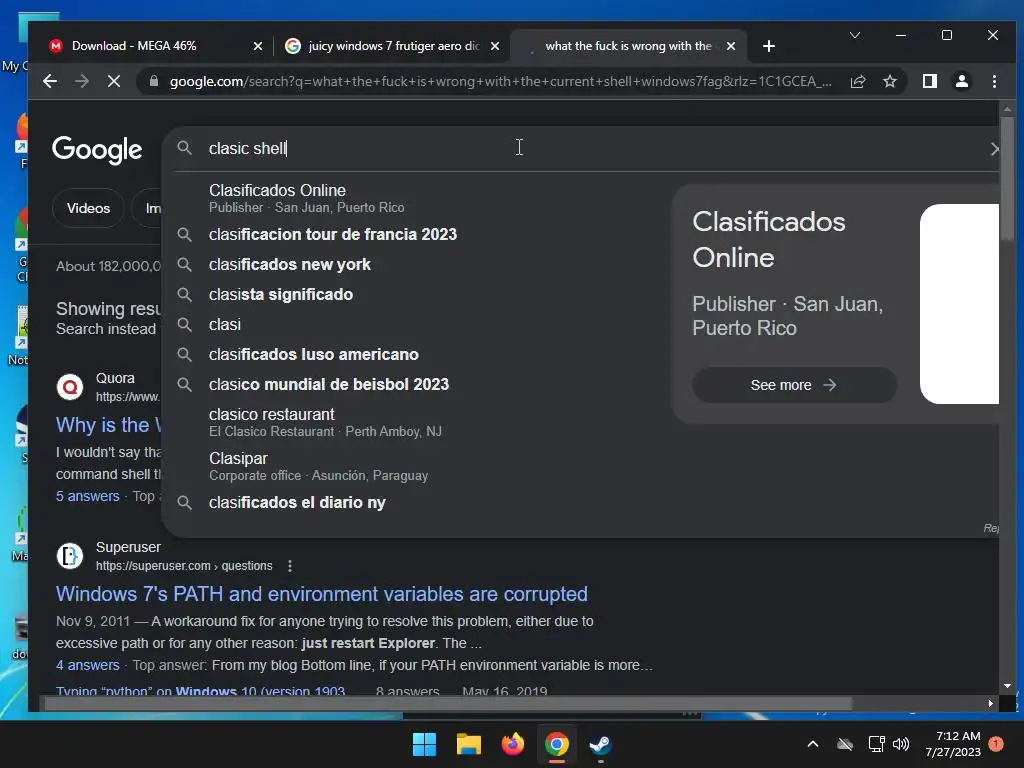The width and height of the screenshot is (1024, 768).
Task: Bookmark this tab with the star
Action: [889, 81]
